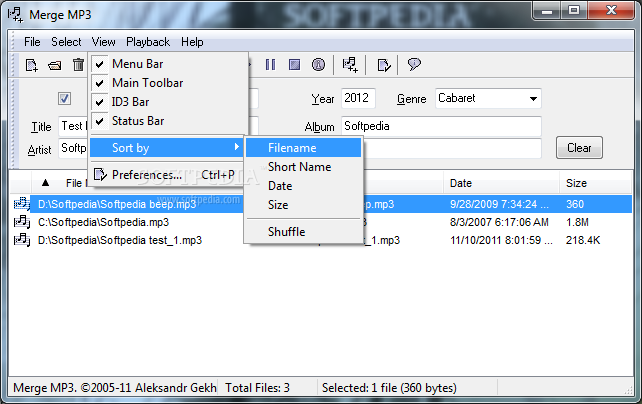Toggle the Main Toolbar view option
This screenshot has width=642, height=404.
[170, 83]
